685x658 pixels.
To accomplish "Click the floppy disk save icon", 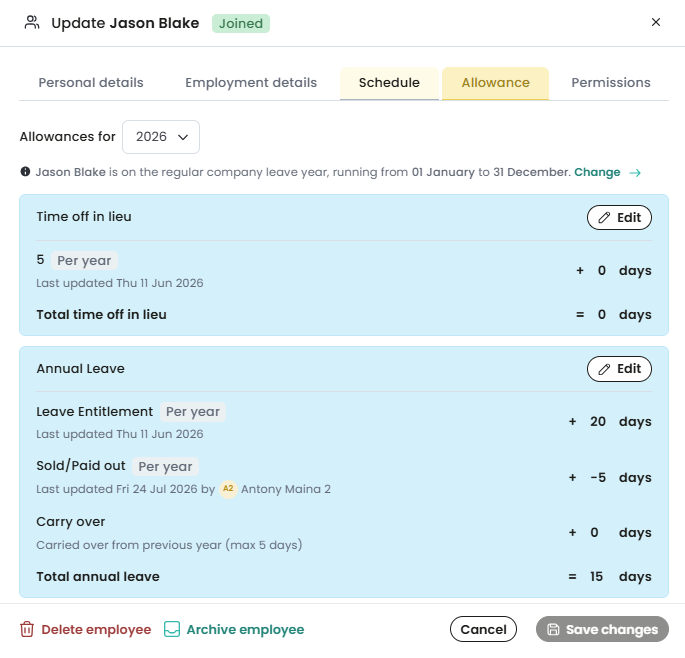I will (553, 629).
